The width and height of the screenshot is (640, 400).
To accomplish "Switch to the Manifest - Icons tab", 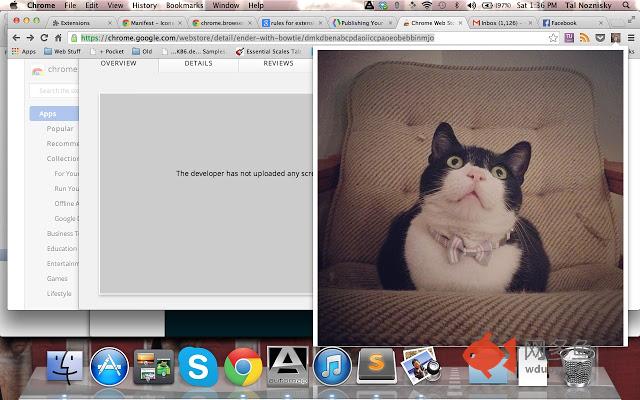I will click(x=152, y=23).
